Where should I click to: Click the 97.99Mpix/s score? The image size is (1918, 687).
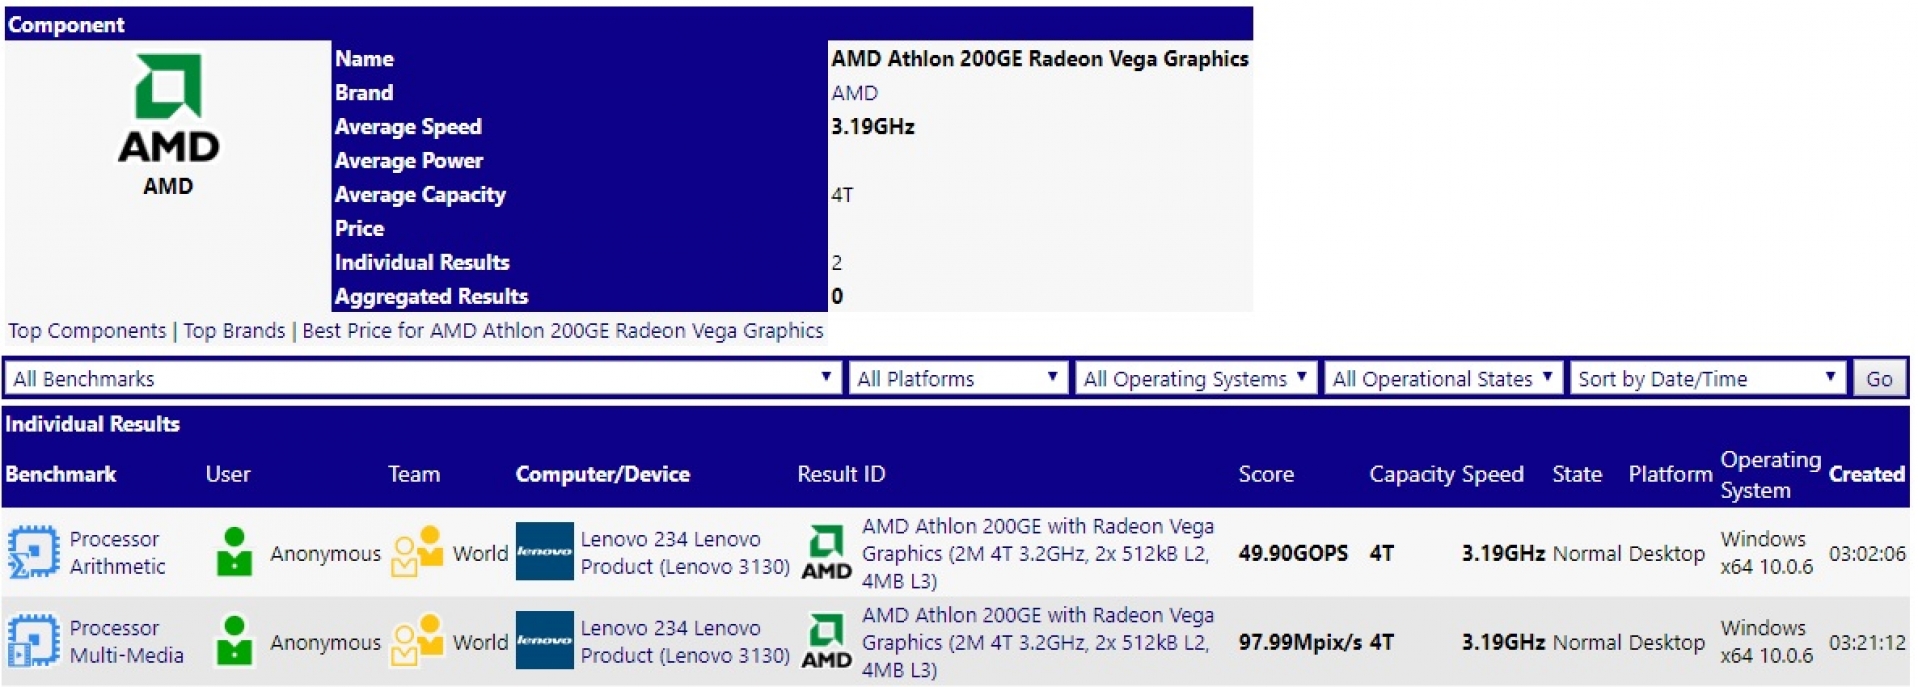click(1300, 642)
